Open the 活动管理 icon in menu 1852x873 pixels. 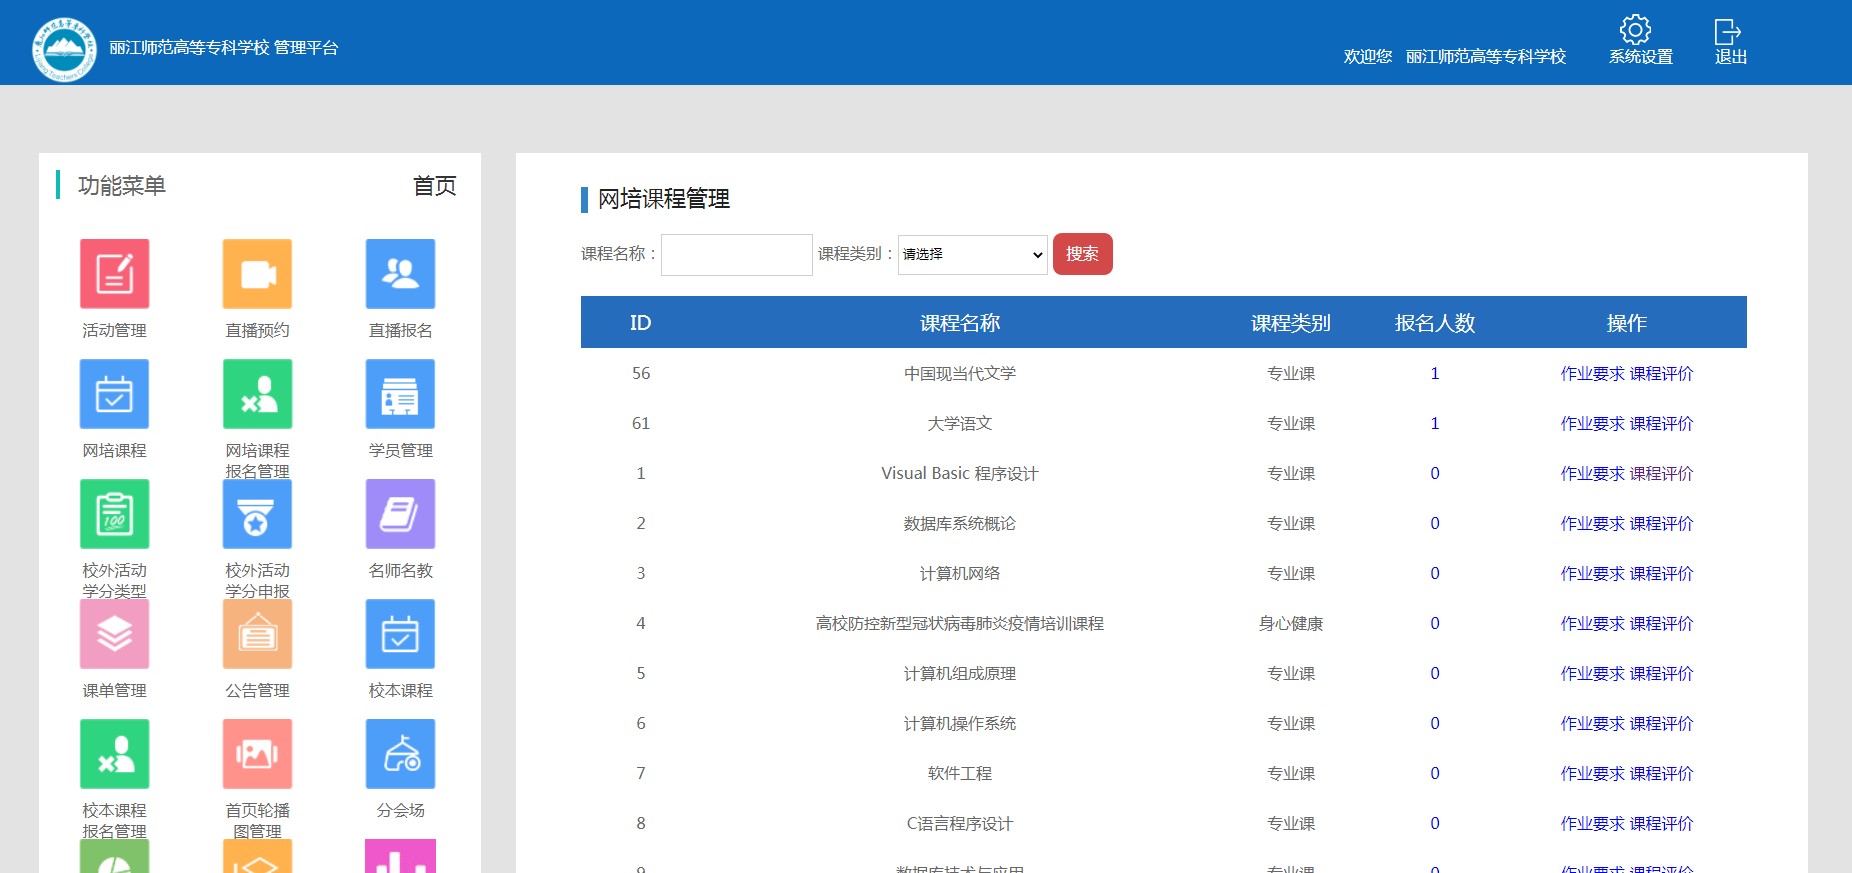(114, 274)
